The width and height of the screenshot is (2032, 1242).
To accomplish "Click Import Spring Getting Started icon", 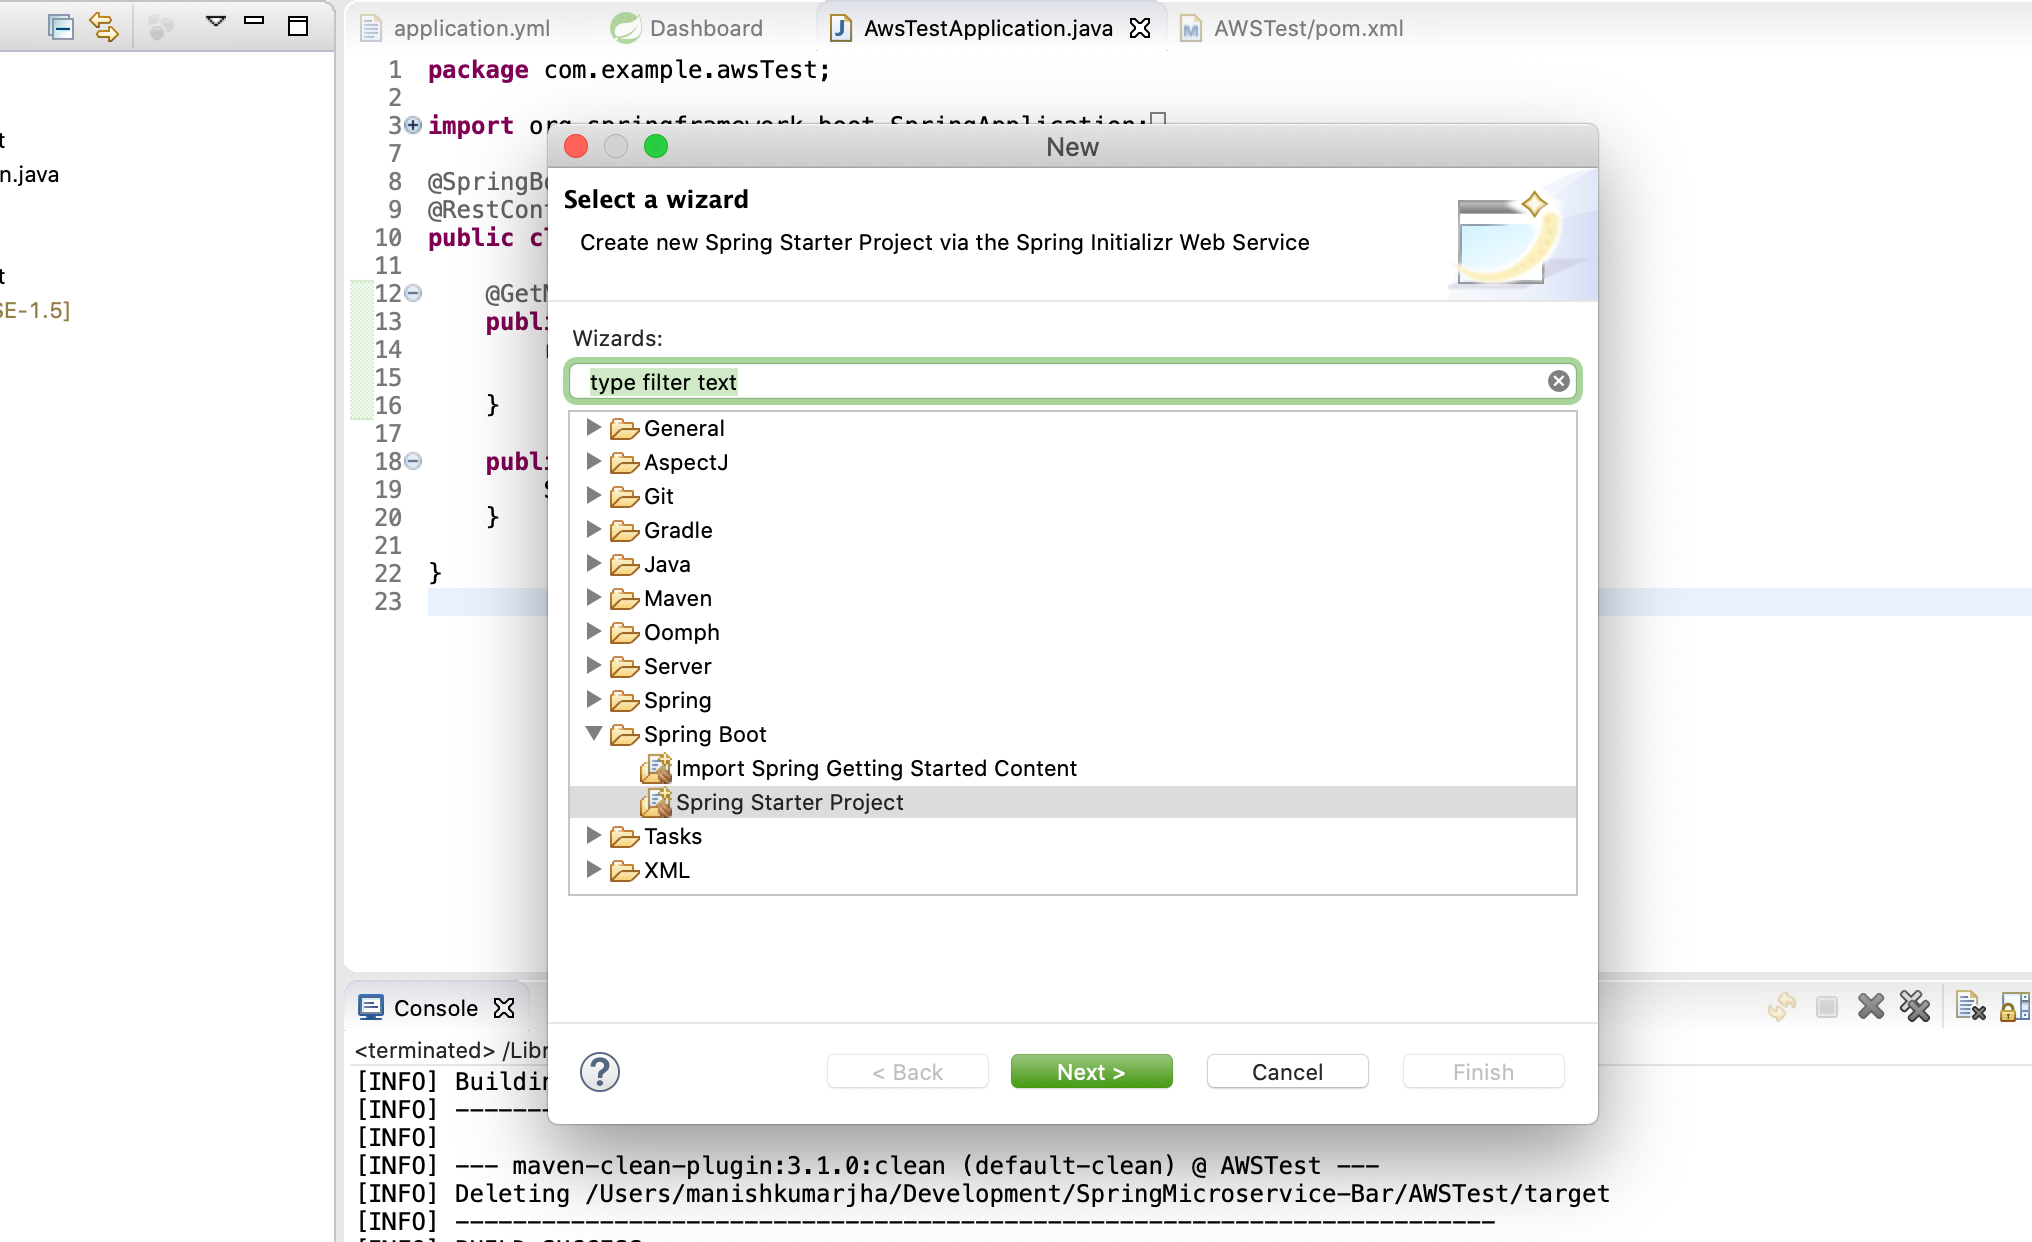I will 656,767.
